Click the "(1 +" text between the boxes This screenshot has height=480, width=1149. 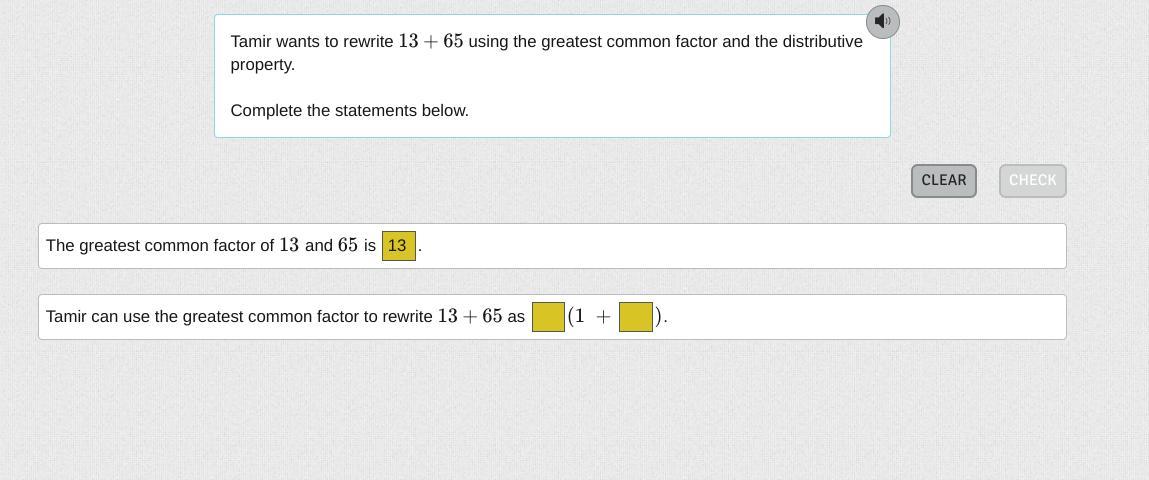589,316
